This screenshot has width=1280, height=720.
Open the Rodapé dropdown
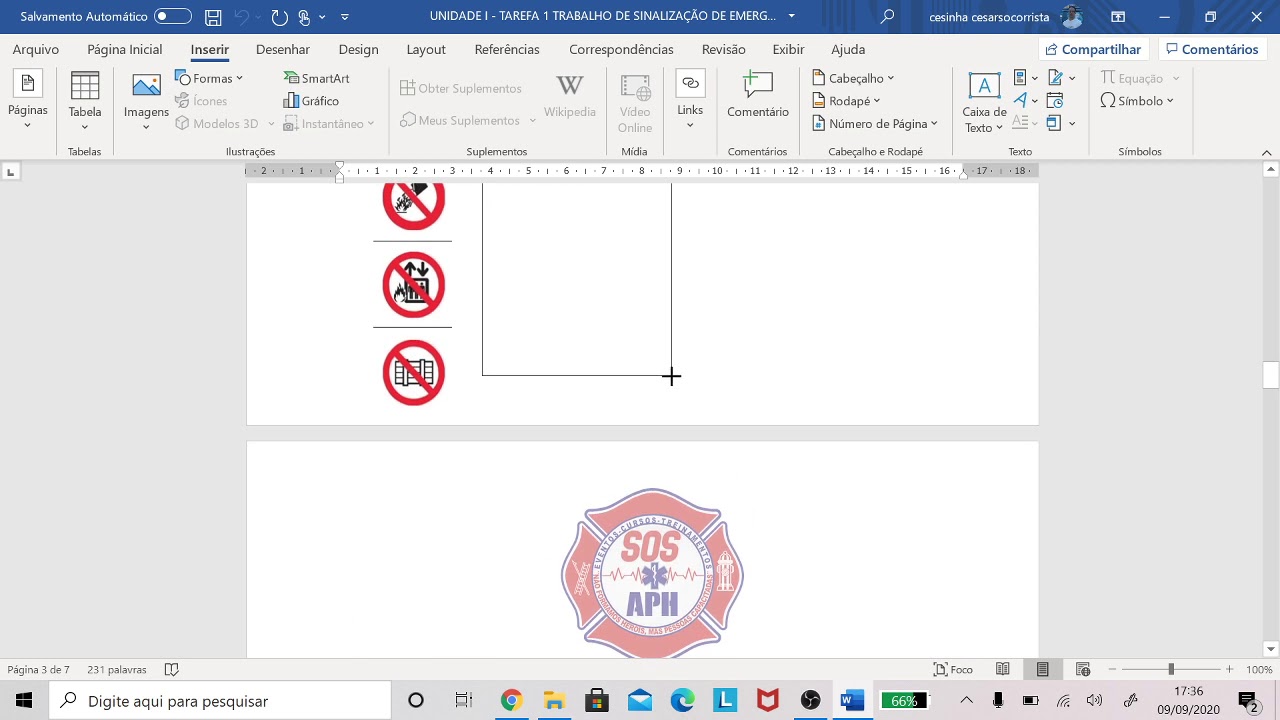(x=846, y=101)
